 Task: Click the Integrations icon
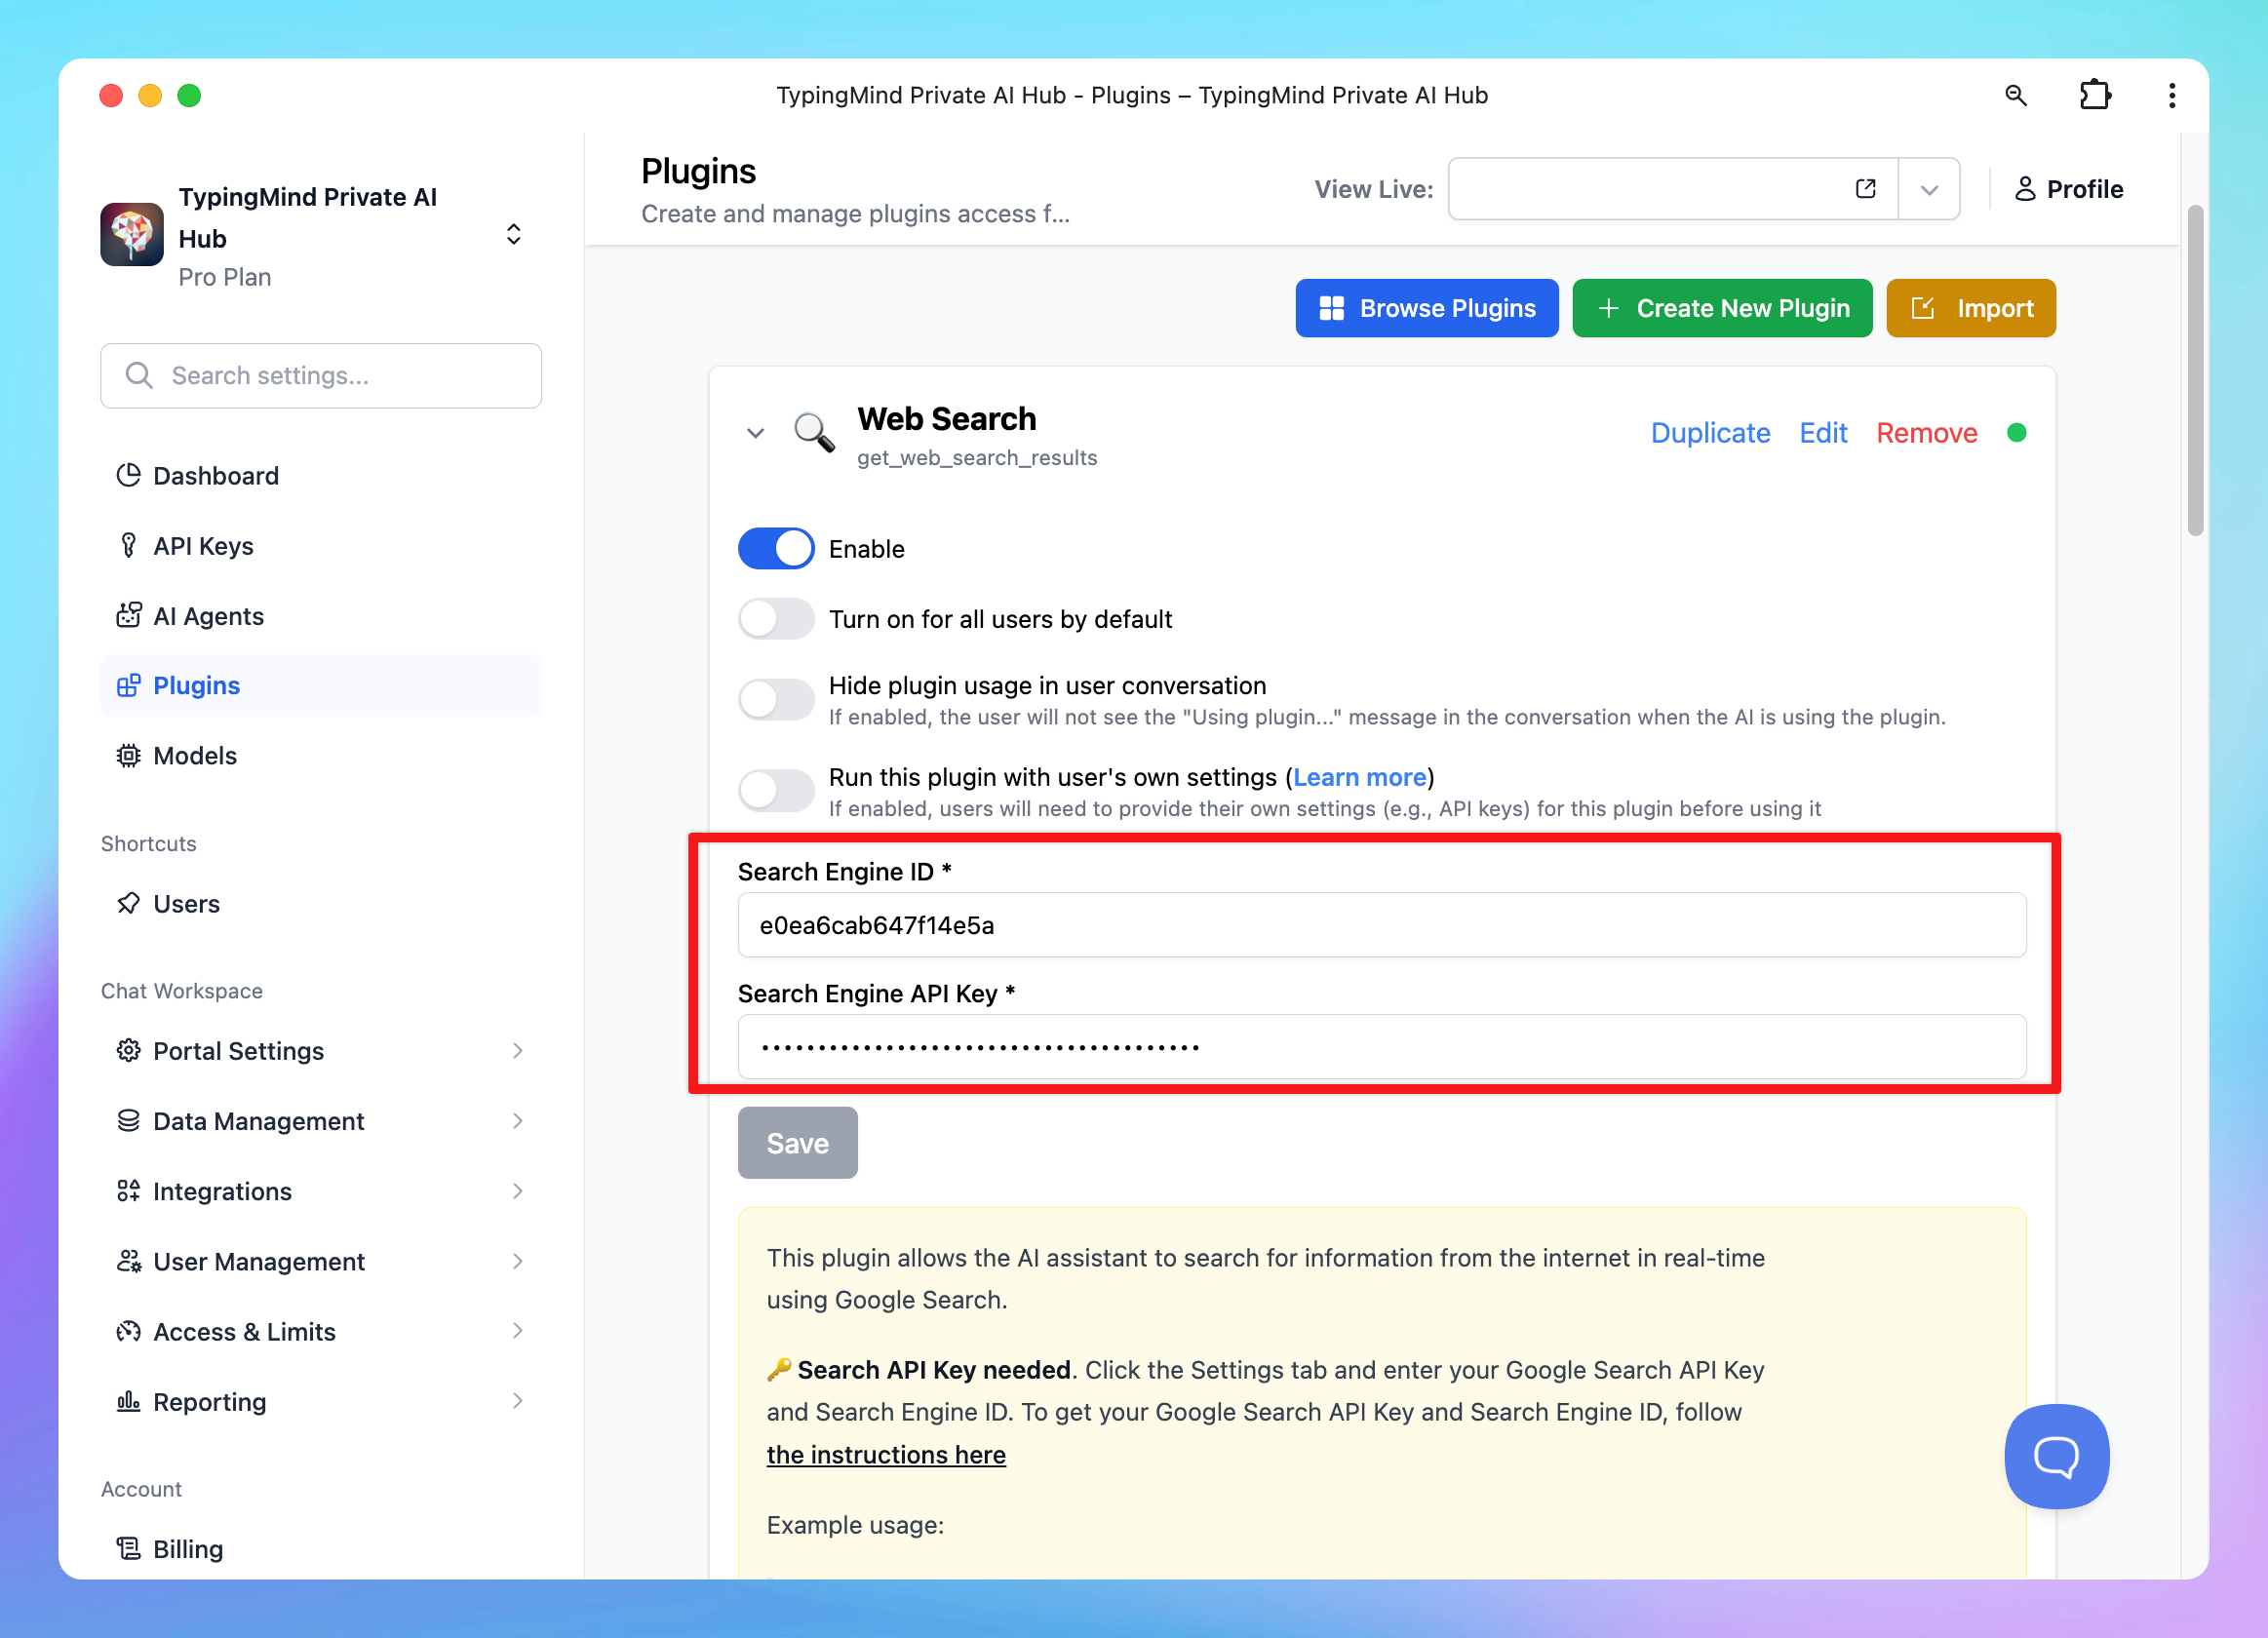click(128, 1191)
